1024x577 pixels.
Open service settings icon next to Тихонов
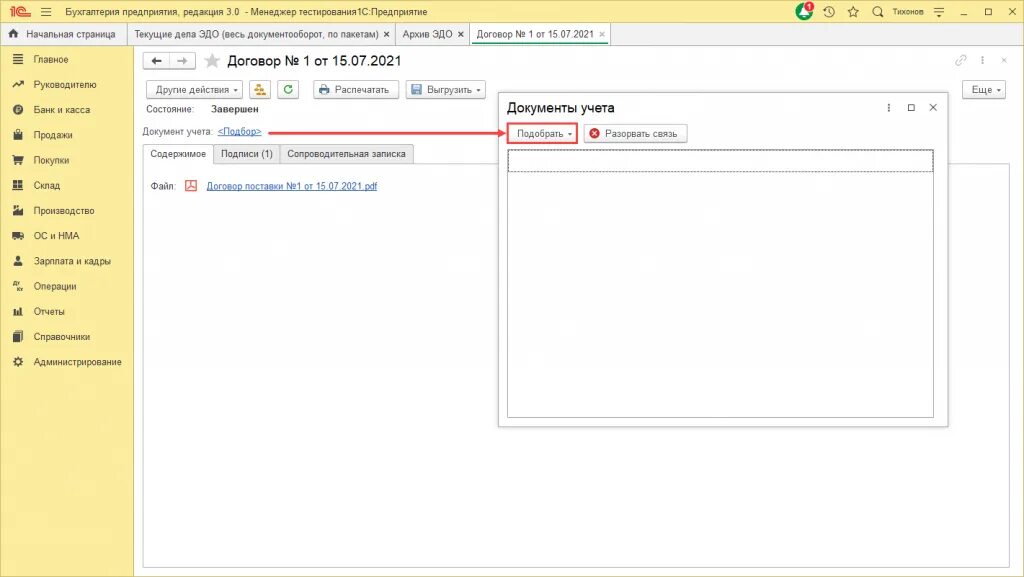(x=939, y=12)
